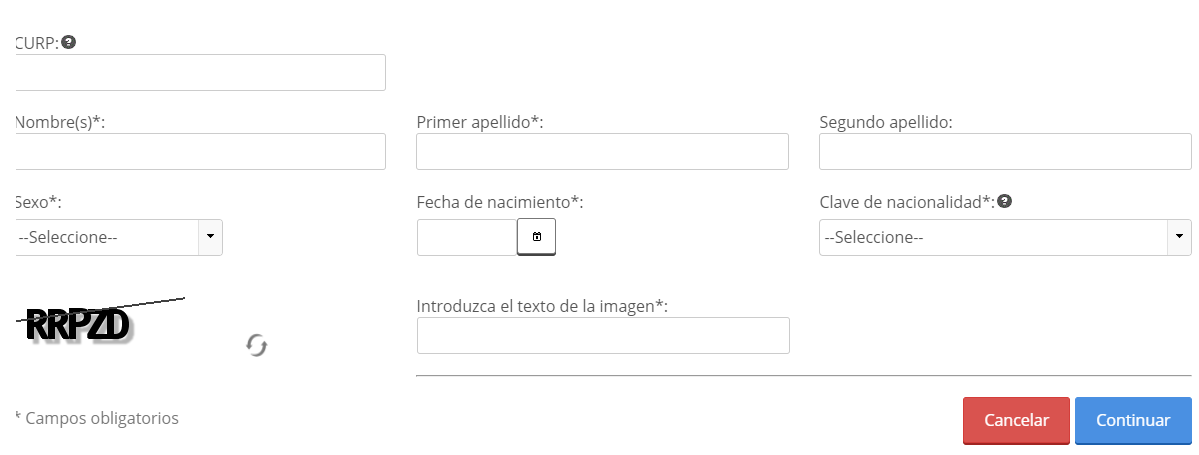Screen dimensions: 1199x455
Task: Click the 'Fecha de nacimiento' label text
Action: tap(499, 202)
